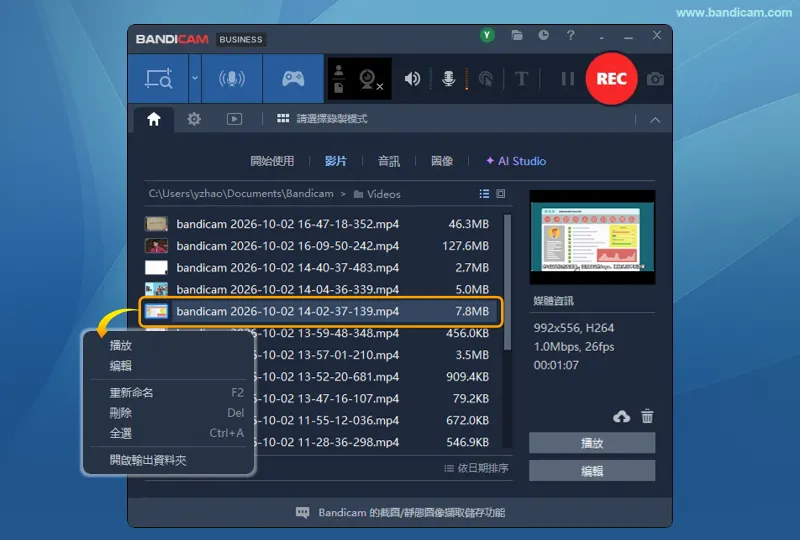The image size is (800, 540).
Task: Click the recording mode grid icon
Action: click(283, 119)
